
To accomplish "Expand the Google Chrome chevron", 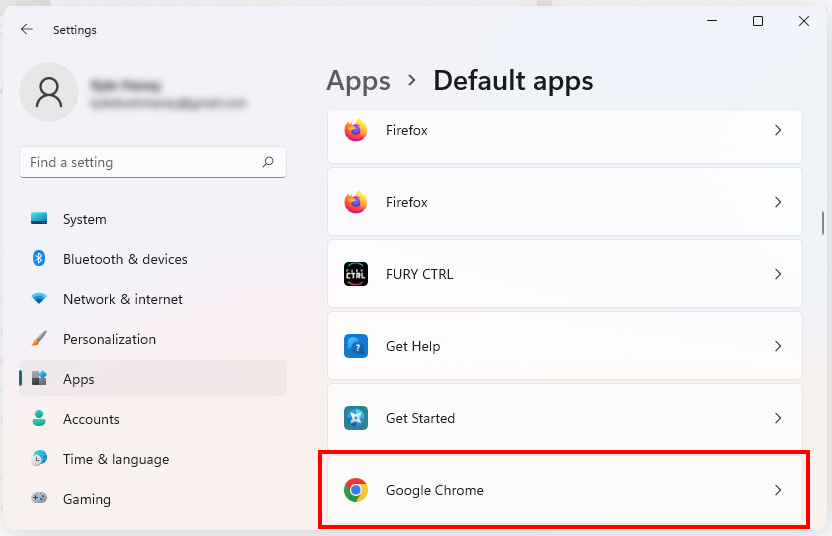I will 778,490.
